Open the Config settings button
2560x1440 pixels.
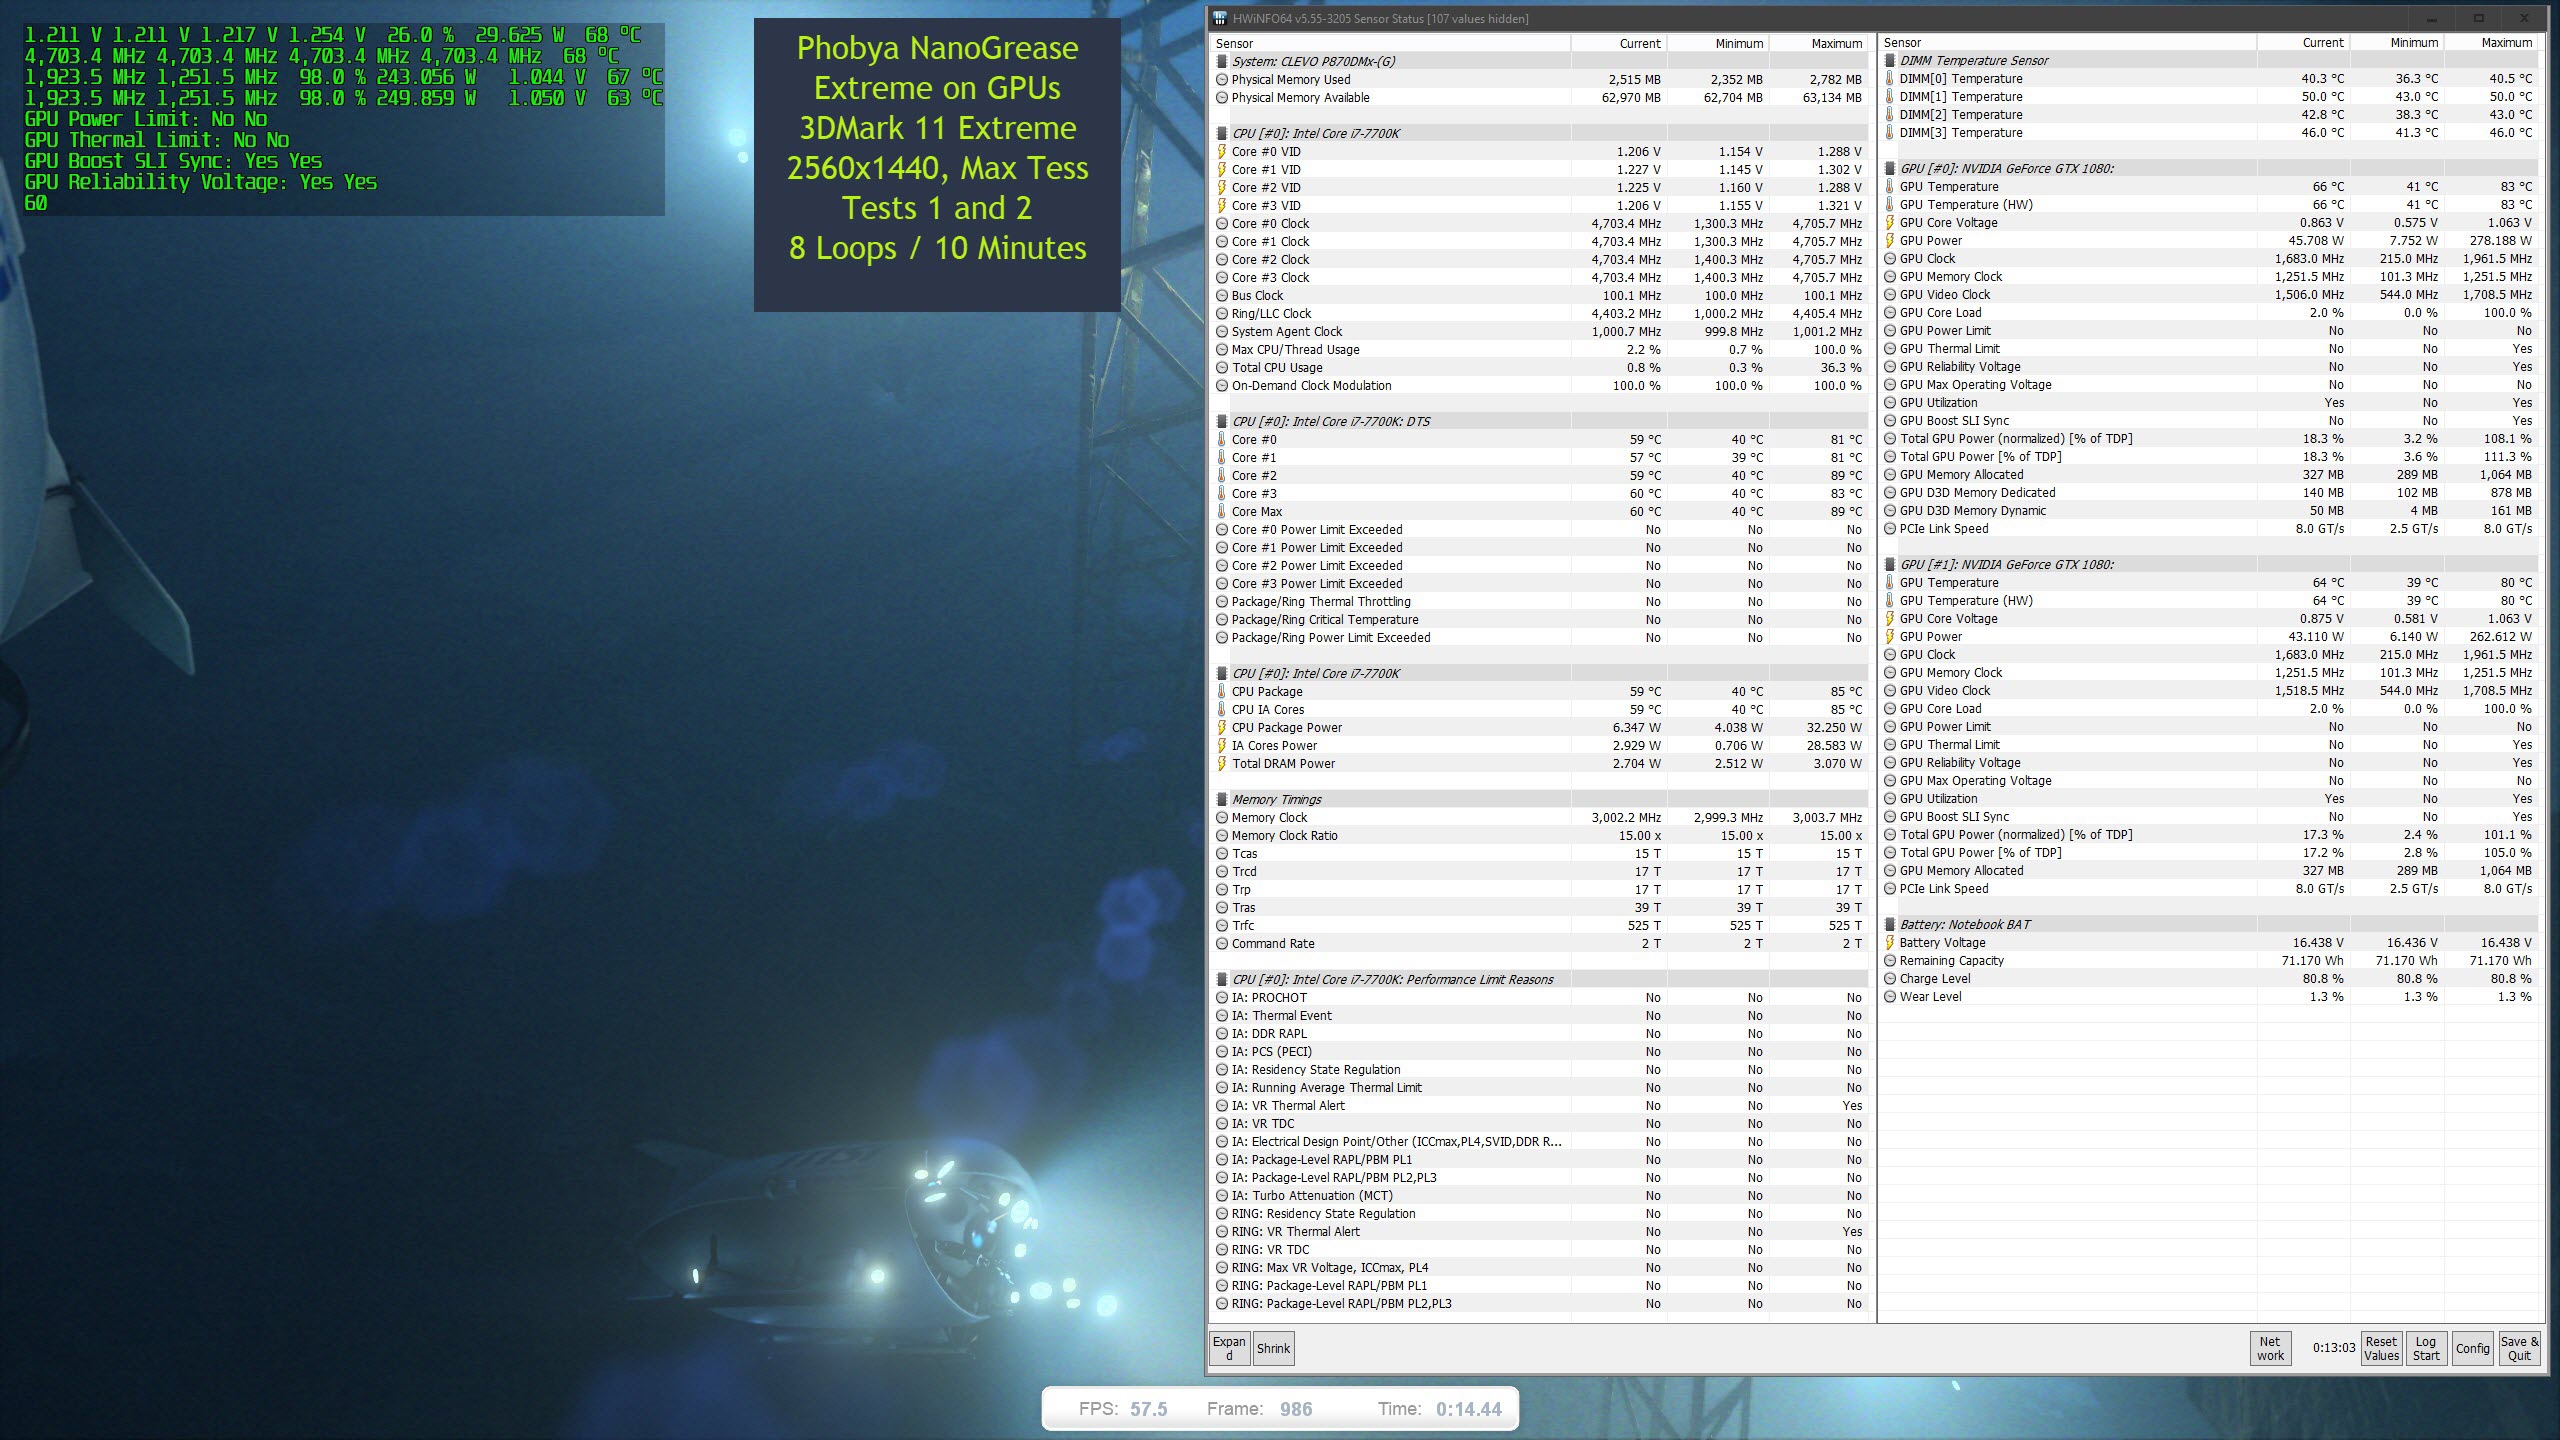[2472, 1348]
